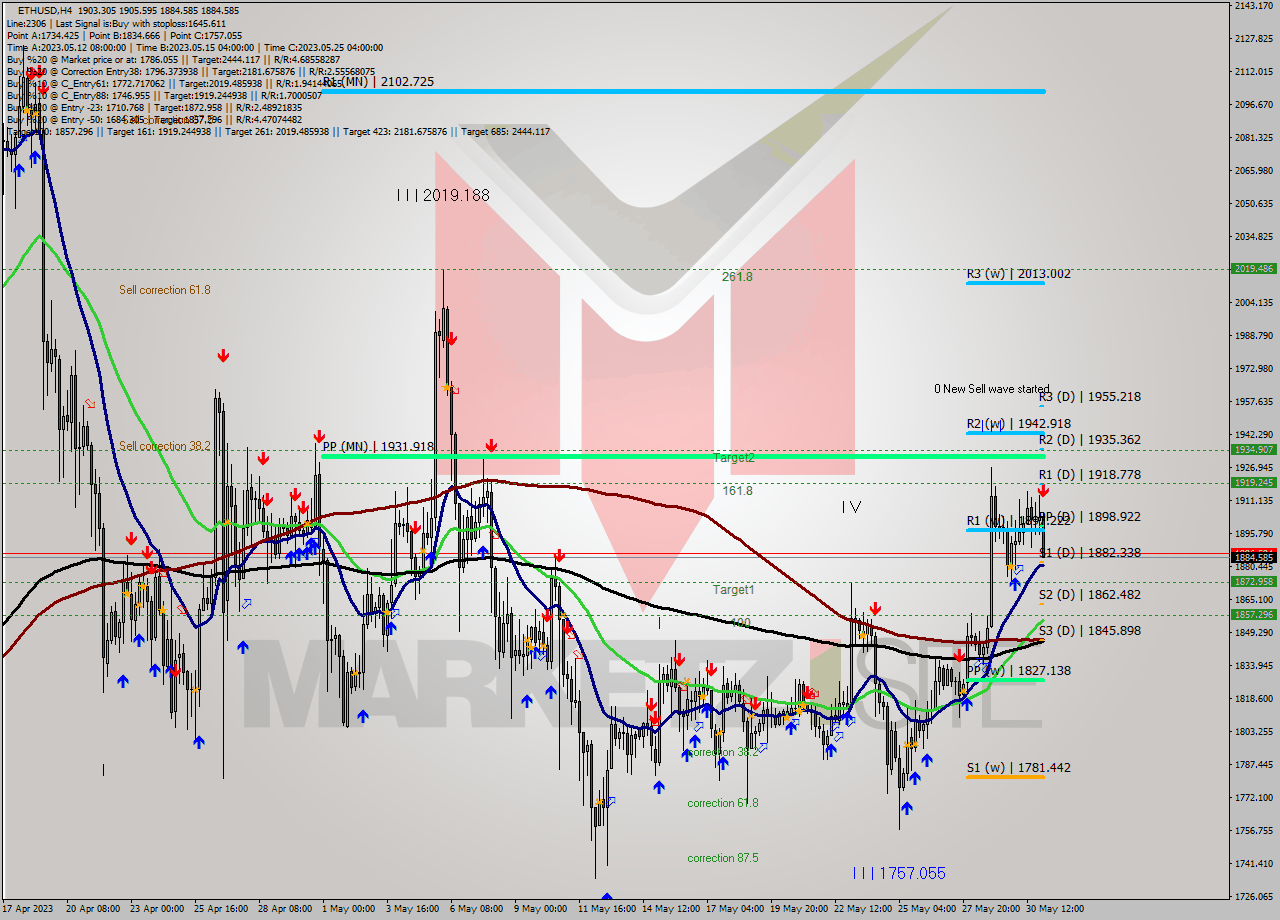
Task: Click the IV wave label
Action: click(851, 508)
